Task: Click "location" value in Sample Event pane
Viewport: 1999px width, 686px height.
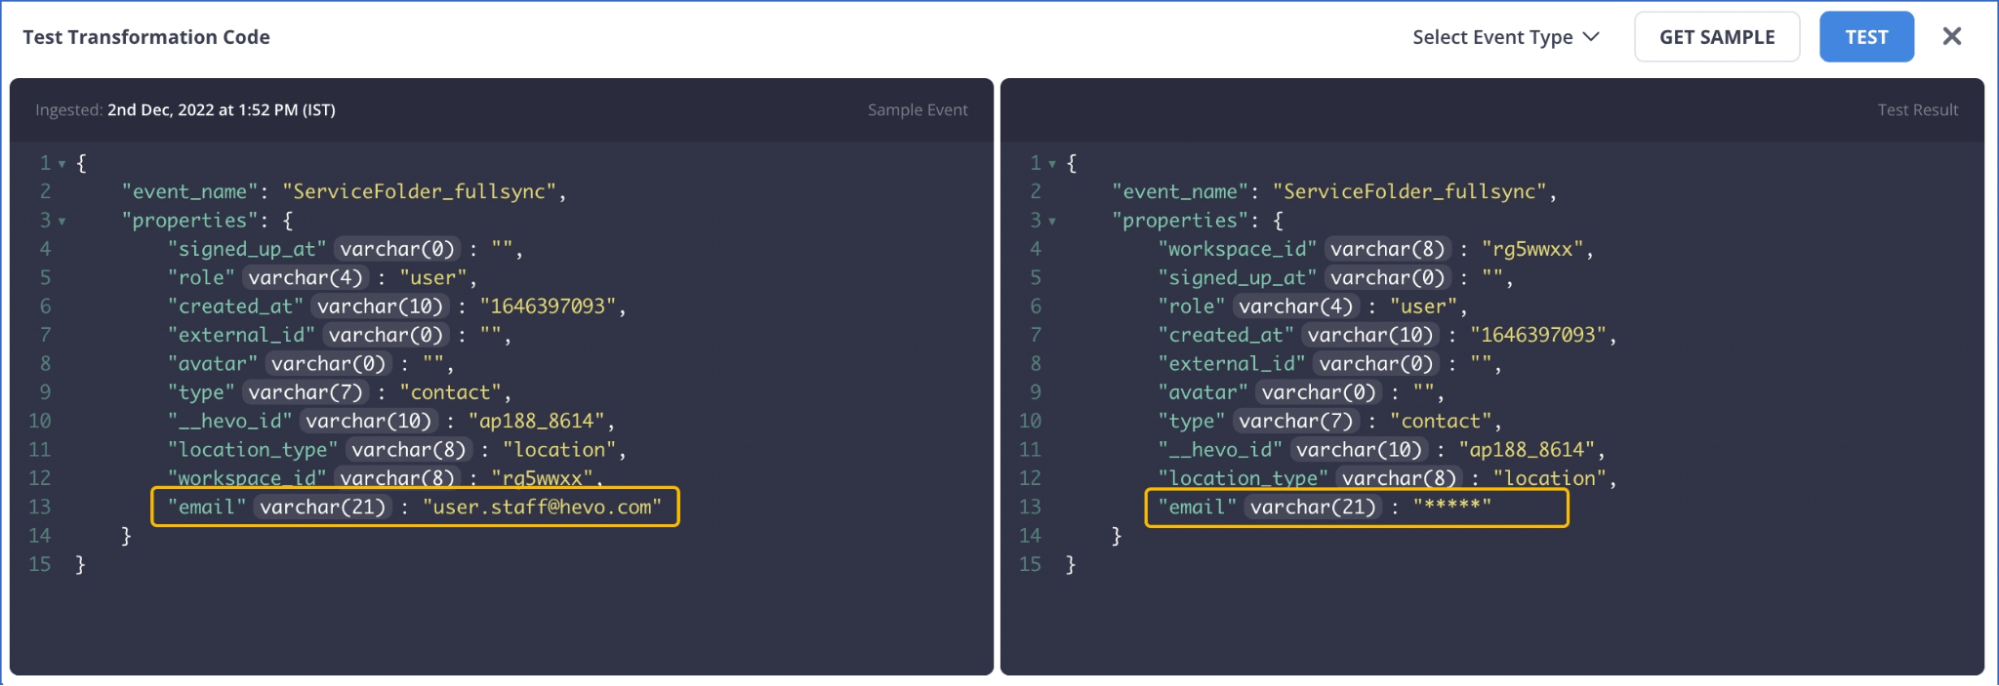Action: pos(559,450)
